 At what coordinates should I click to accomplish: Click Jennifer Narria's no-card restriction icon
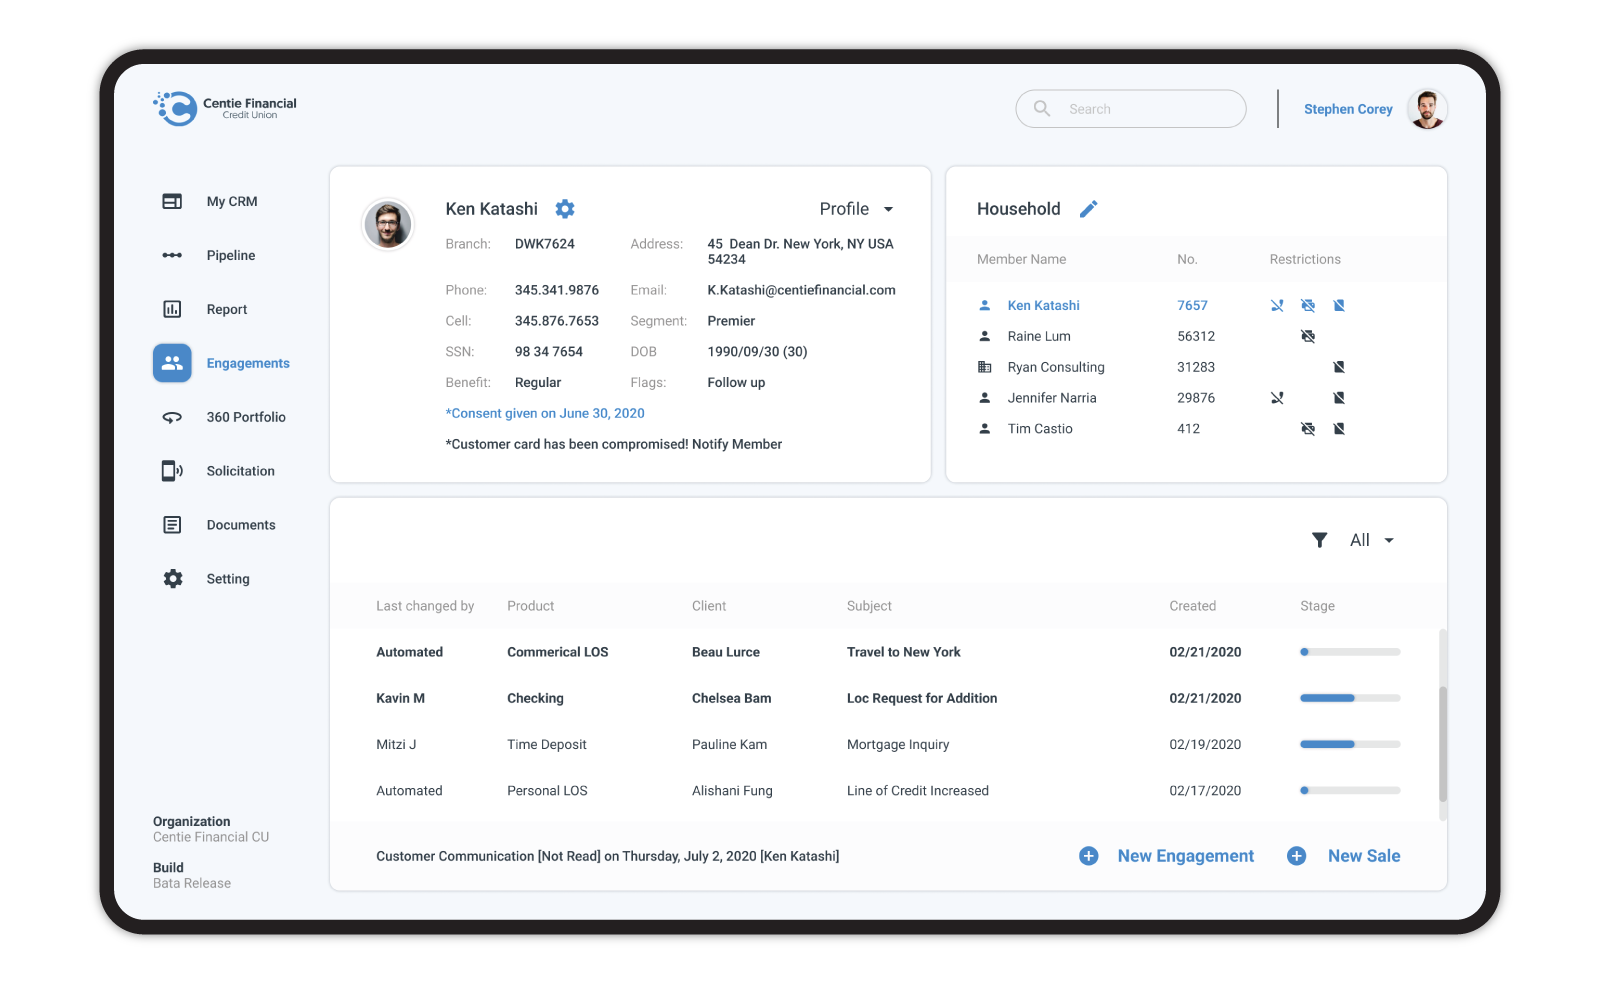point(1339,398)
